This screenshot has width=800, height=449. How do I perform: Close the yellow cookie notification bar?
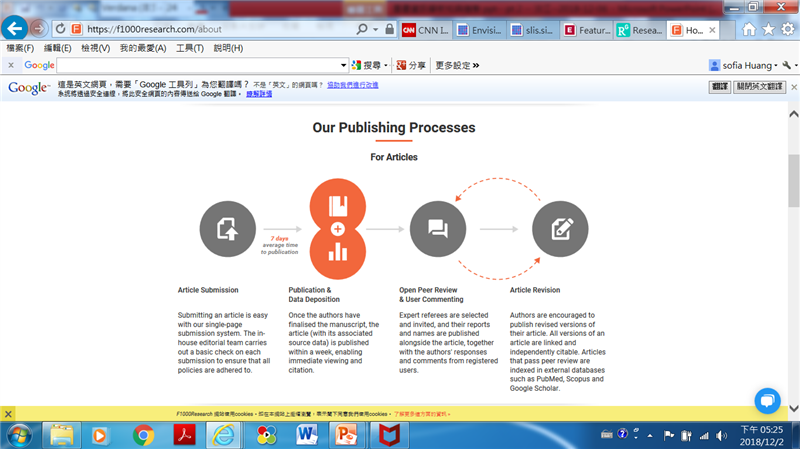point(8,413)
